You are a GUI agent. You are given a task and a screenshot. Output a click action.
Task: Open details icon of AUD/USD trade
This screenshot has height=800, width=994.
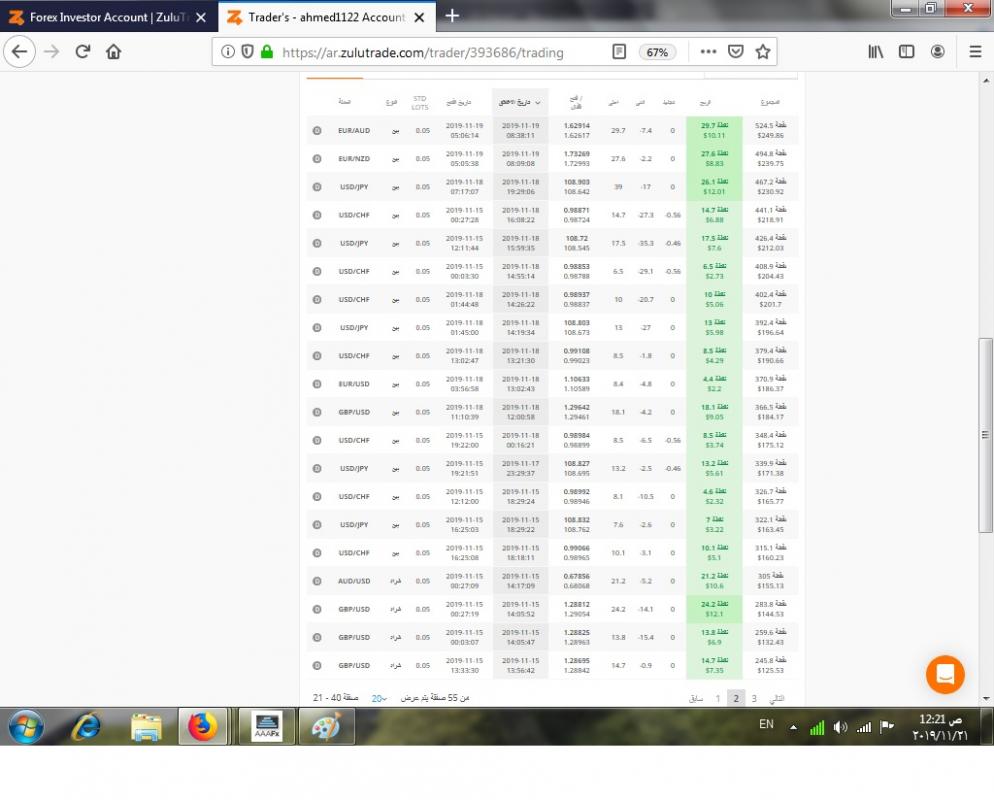pos(317,581)
